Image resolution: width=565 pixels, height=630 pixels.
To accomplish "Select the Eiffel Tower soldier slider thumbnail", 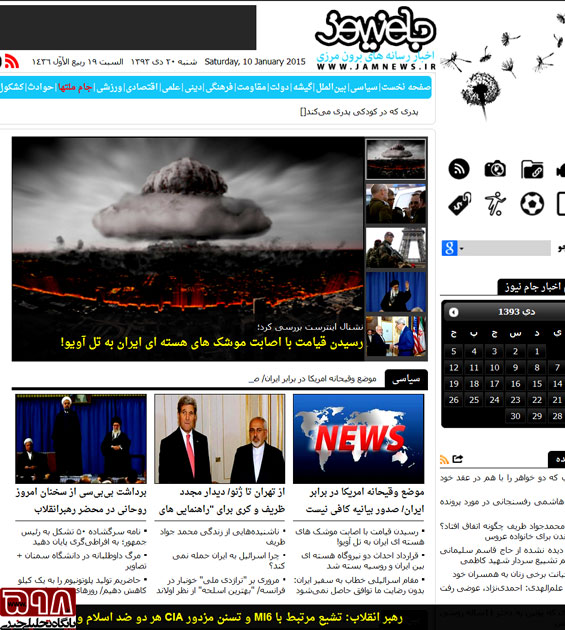I will (396, 248).
